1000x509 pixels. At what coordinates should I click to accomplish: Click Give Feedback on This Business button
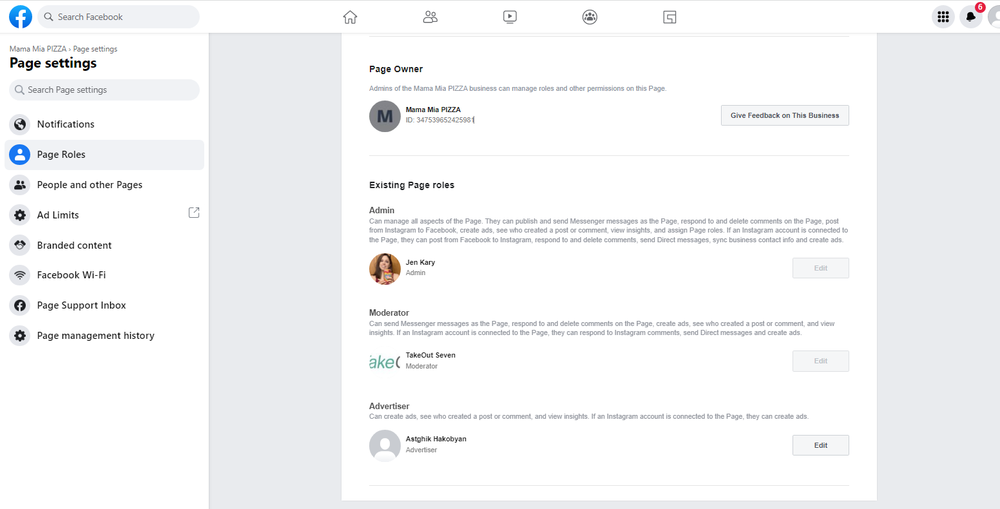pos(784,116)
